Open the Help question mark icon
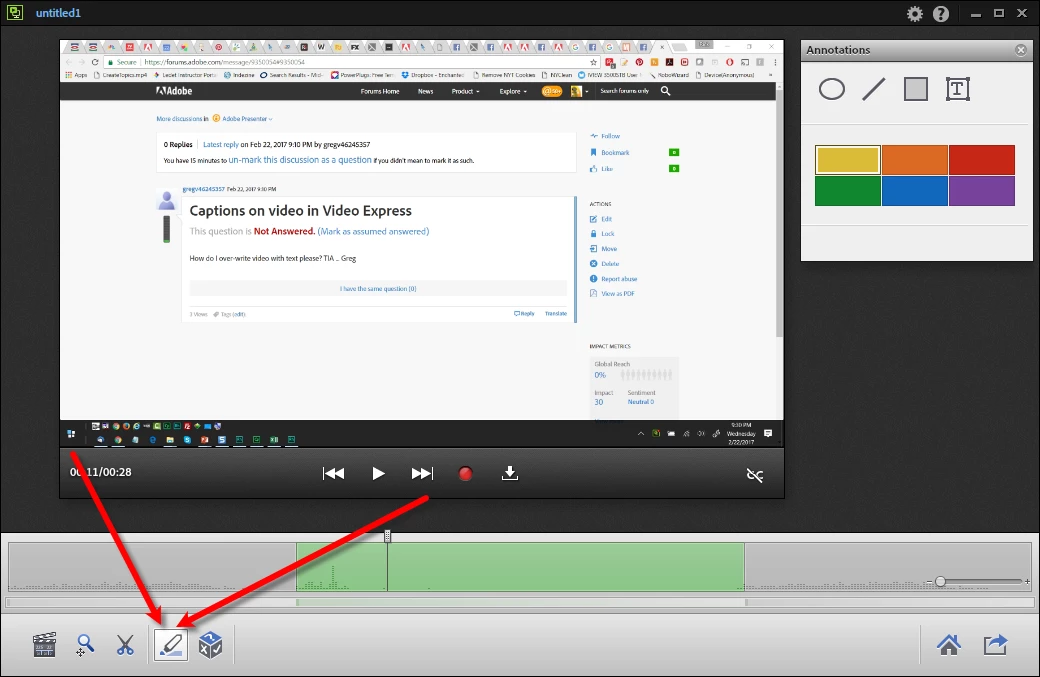Viewport: 1040px width, 677px height. [x=941, y=13]
